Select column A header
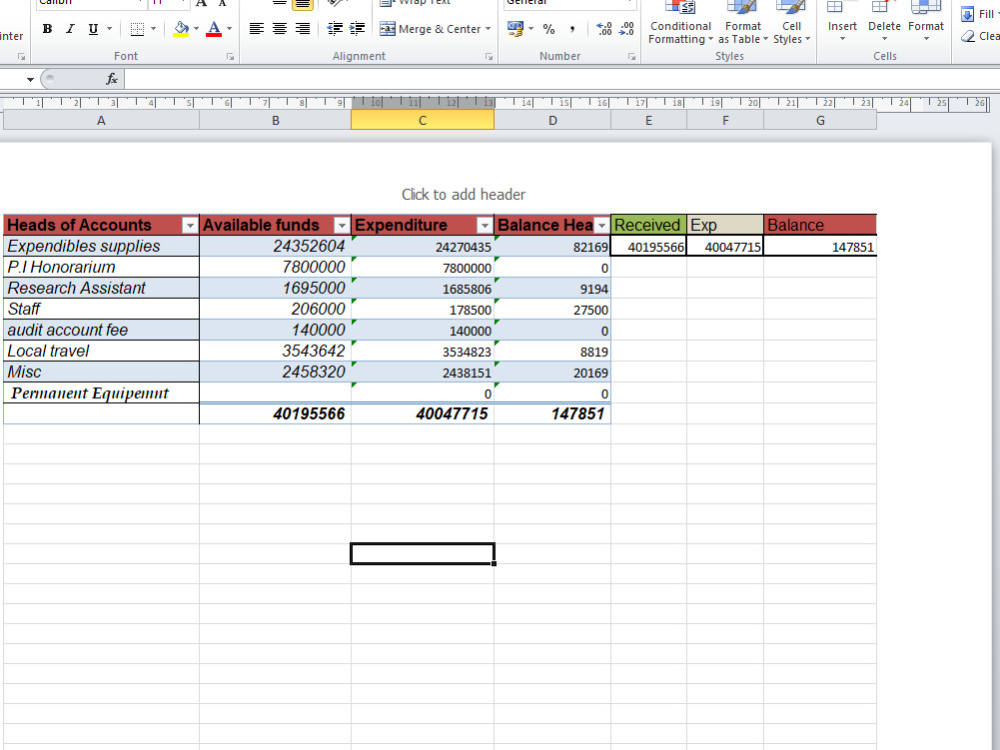This screenshot has width=1000, height=750. (x=101, y=121)
